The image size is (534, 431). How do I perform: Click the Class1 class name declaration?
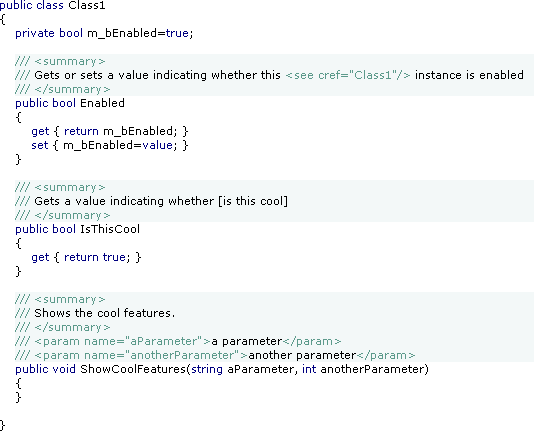87,5
